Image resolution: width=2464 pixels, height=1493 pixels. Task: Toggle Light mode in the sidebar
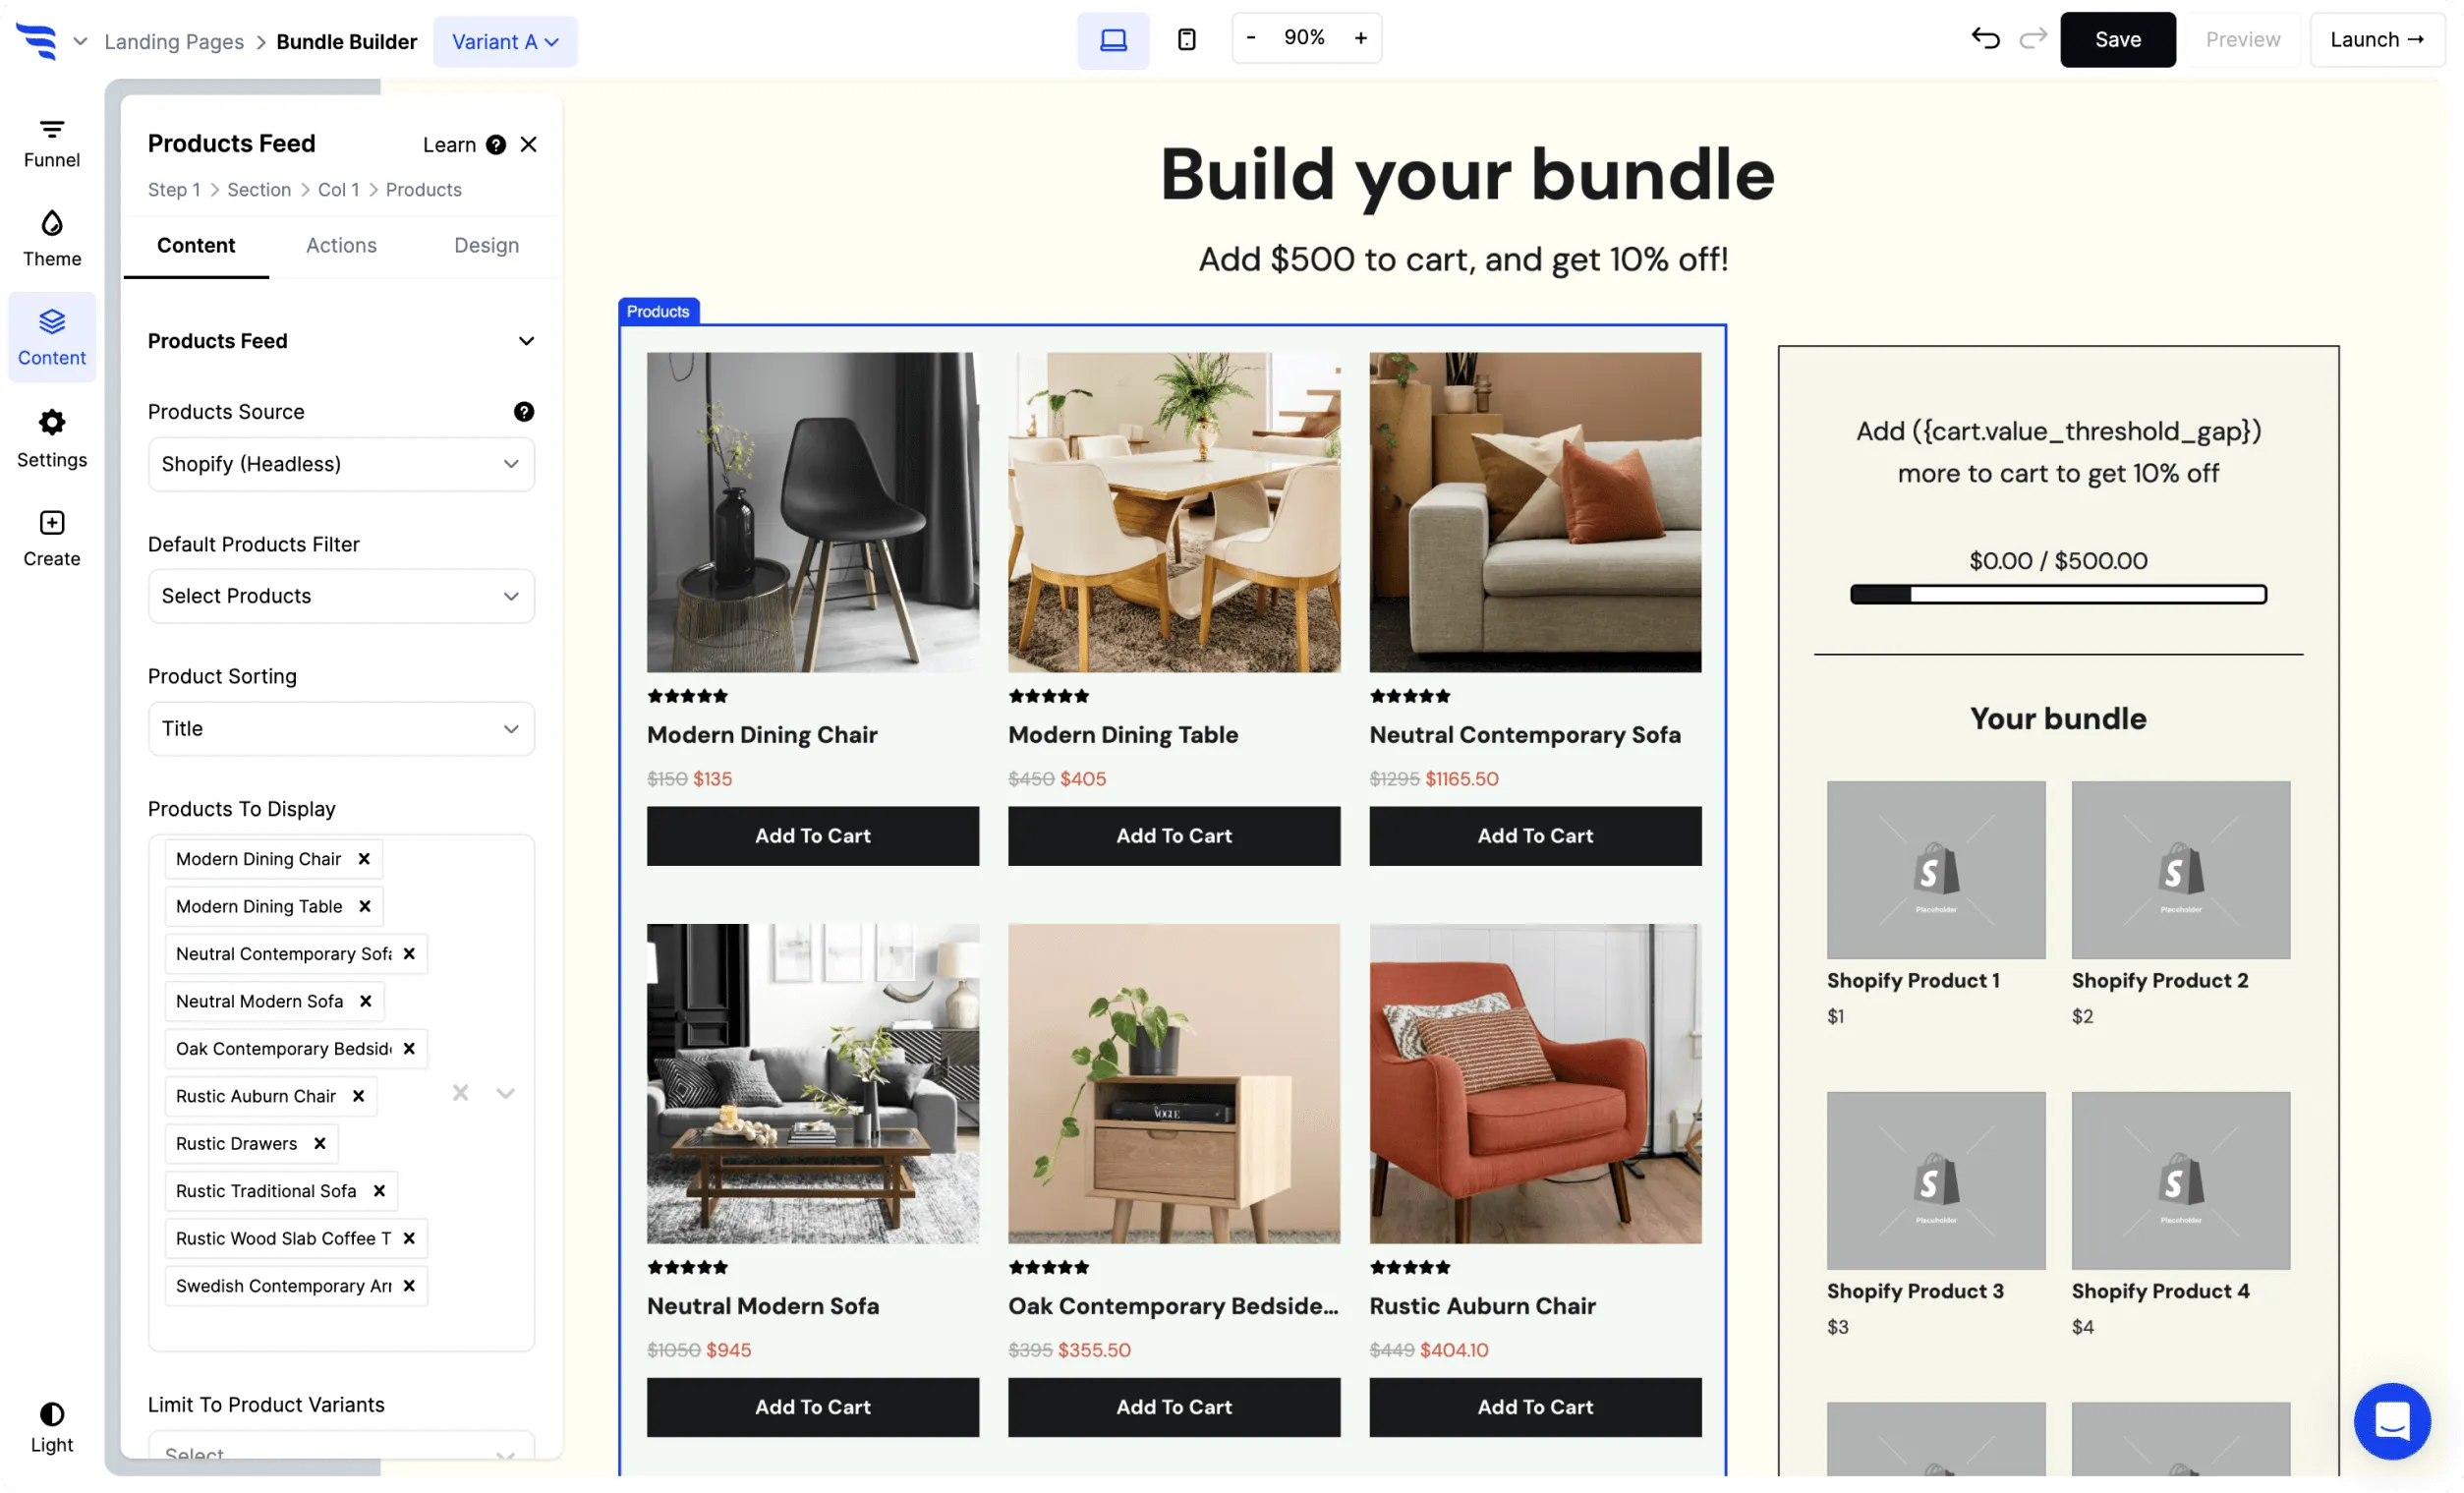[51, 1424]
